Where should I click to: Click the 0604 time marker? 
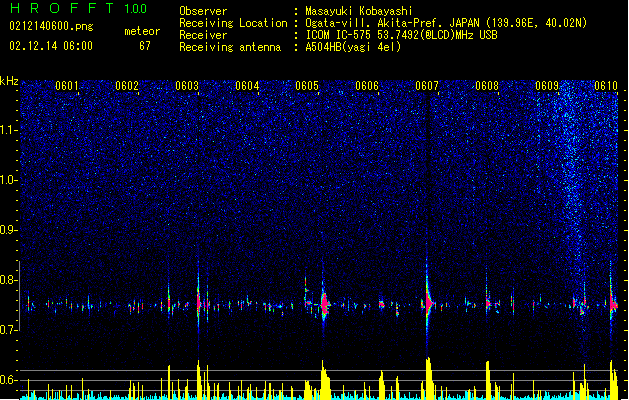[247, 86]
